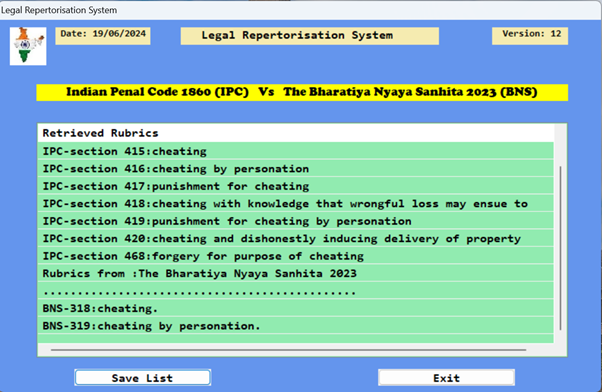Click the Retrieved Rubrics header
Screen dimensions: 602x392
[296, 133]
